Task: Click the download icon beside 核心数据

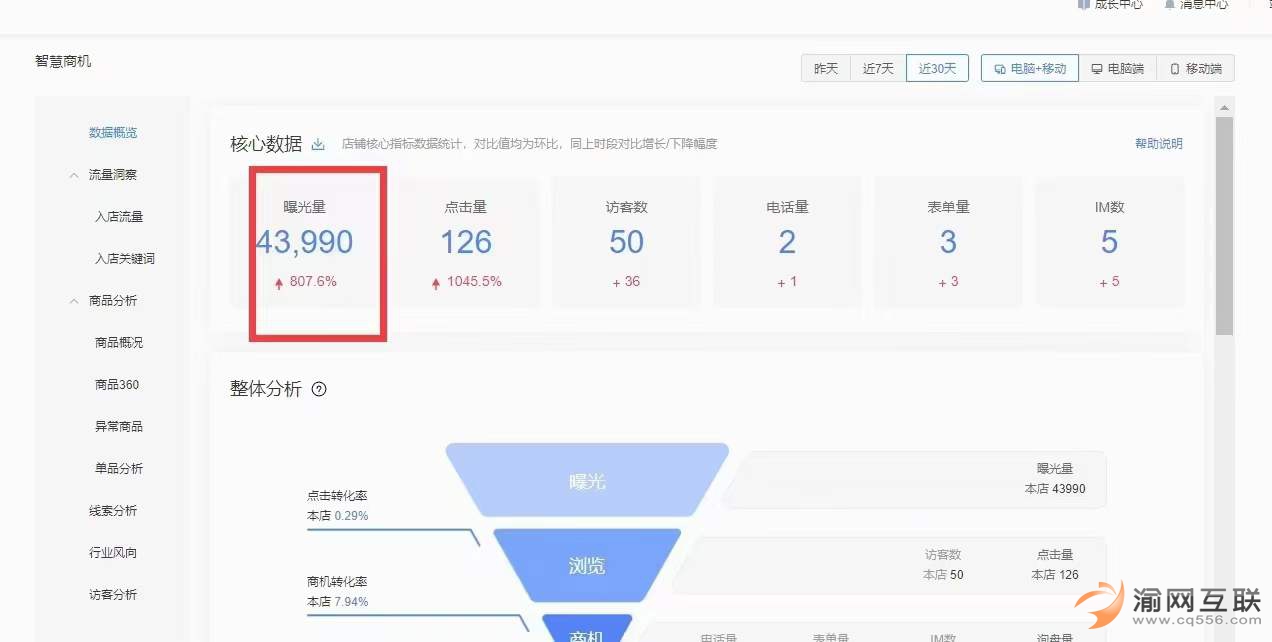Action: [318, 144]
